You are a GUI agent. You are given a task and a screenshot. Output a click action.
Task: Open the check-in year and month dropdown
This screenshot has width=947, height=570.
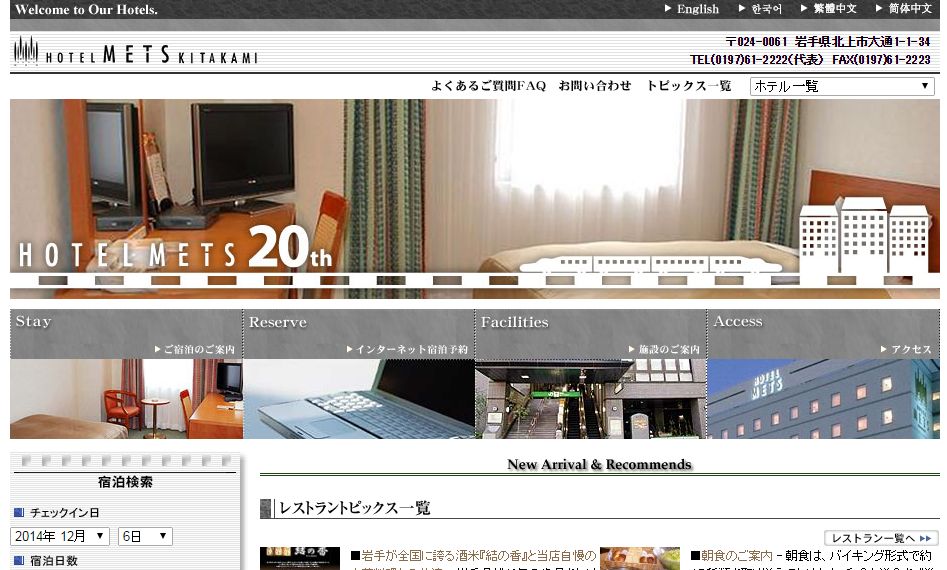[x=60, y=536]
